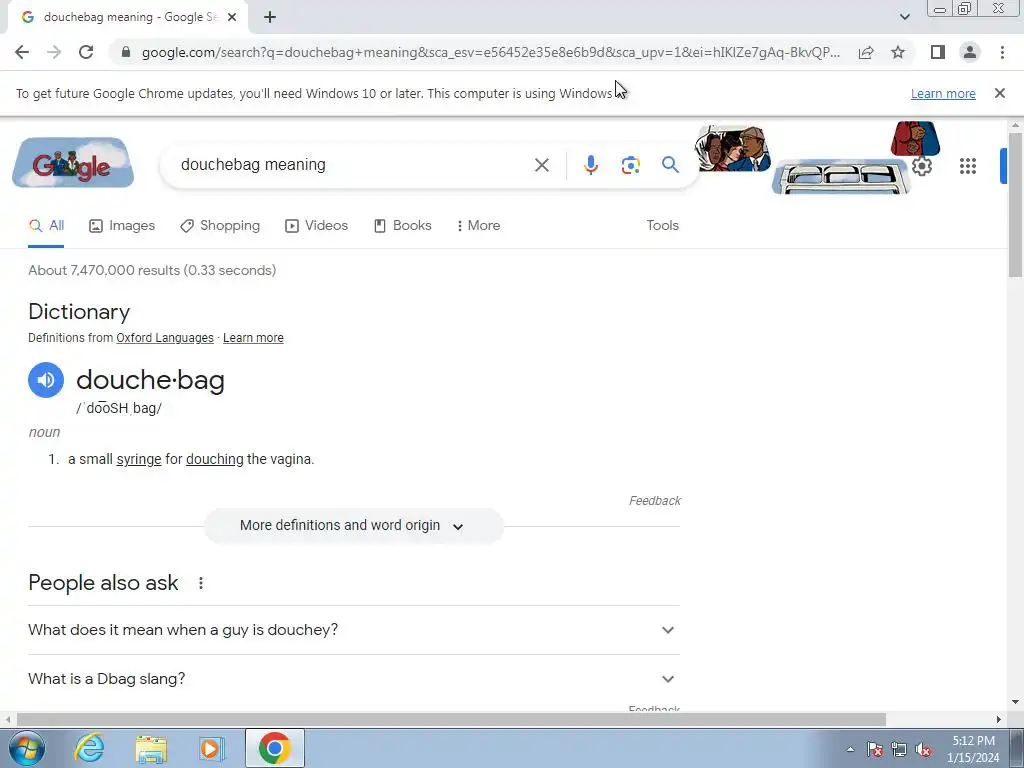Open Windows Media Player from taskbar
1024x768 pixels.
[x=212, y=748]
